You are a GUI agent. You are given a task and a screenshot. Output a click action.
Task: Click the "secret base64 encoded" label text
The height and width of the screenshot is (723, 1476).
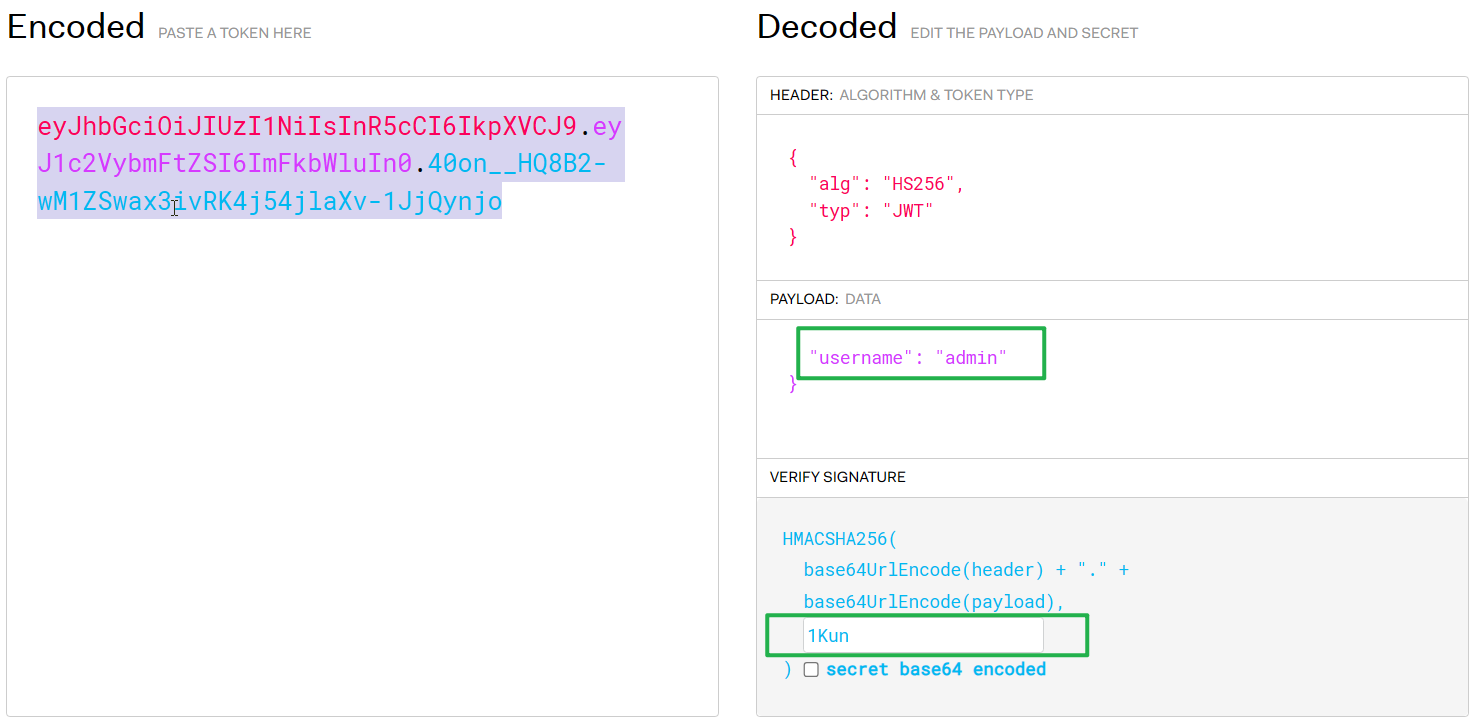point(935,670)
